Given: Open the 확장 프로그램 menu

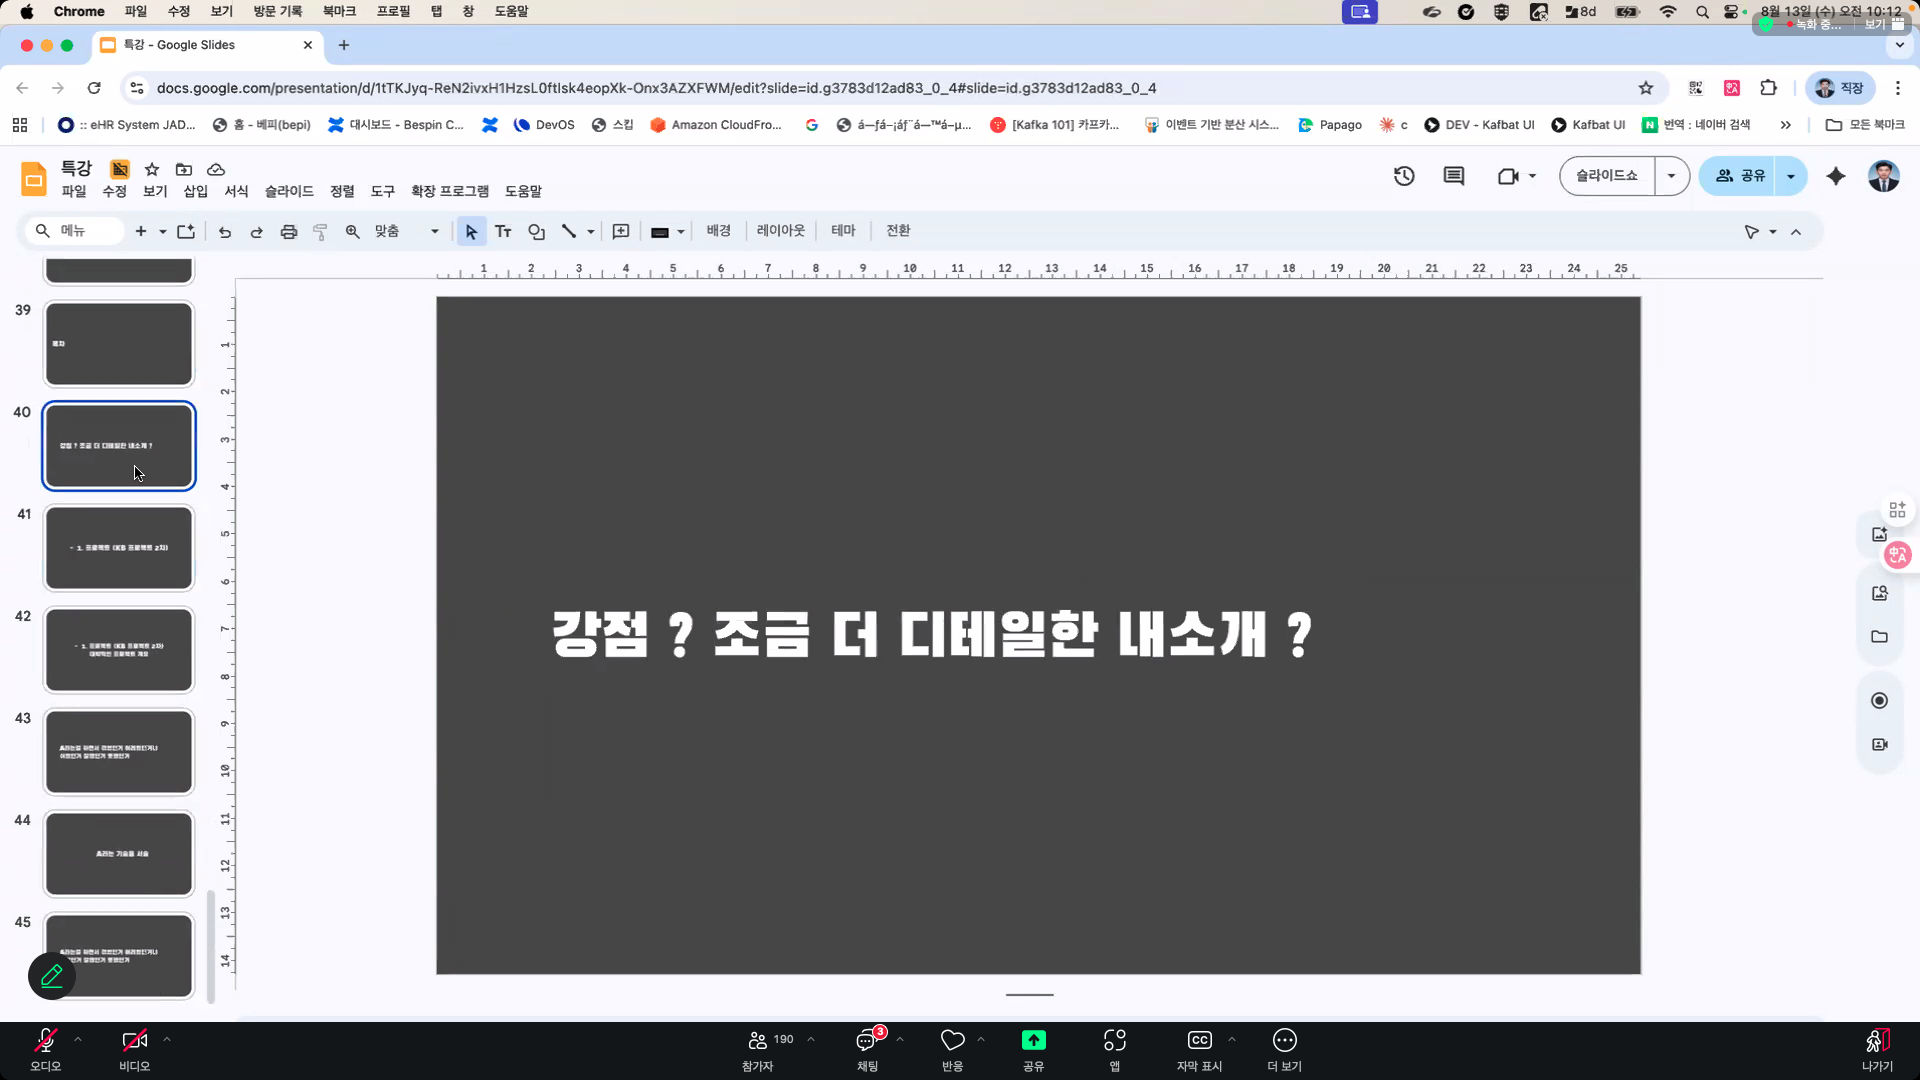Looking at the screenshot, I should [450, 191].
